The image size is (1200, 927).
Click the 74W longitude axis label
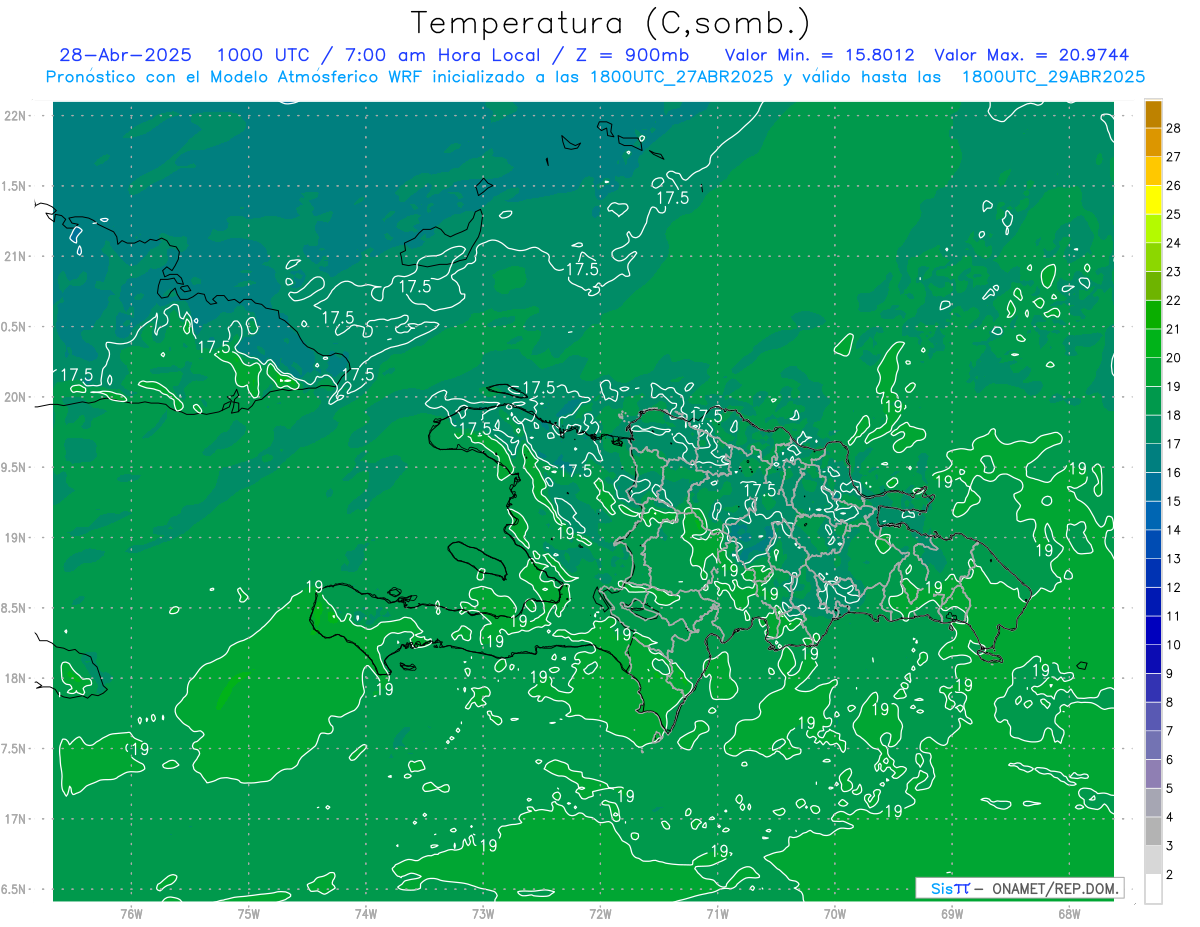tap(365, 913)
